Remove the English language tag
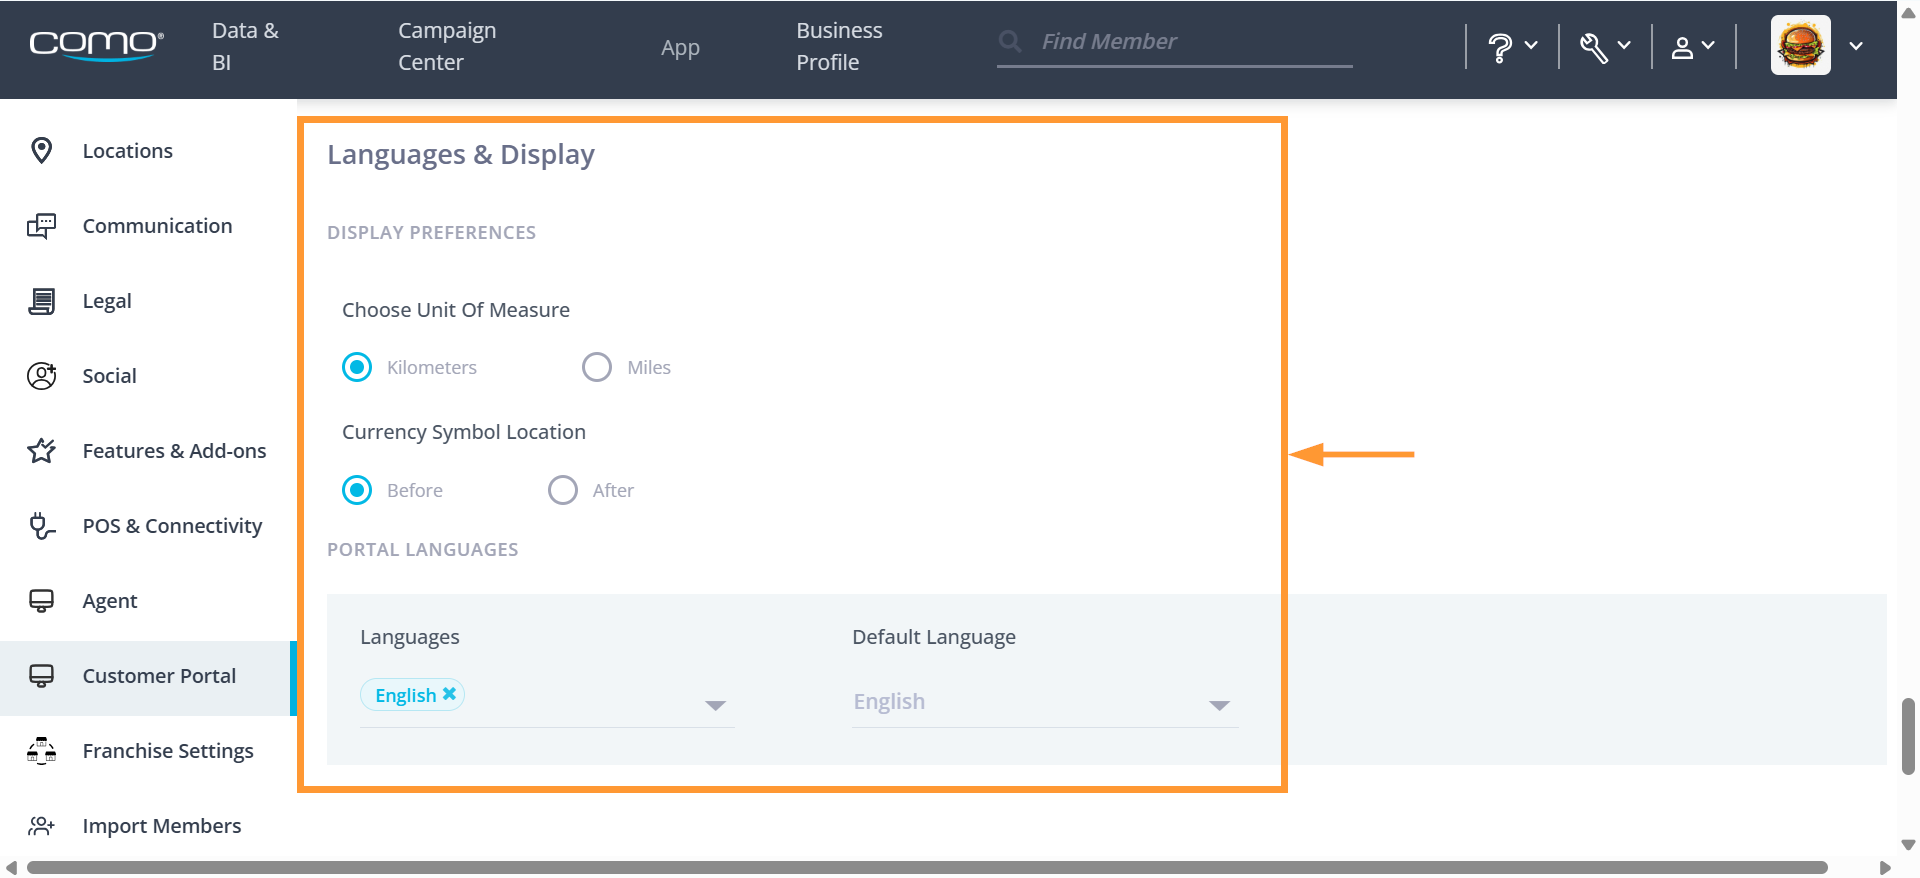 click(x=449, y=693)
